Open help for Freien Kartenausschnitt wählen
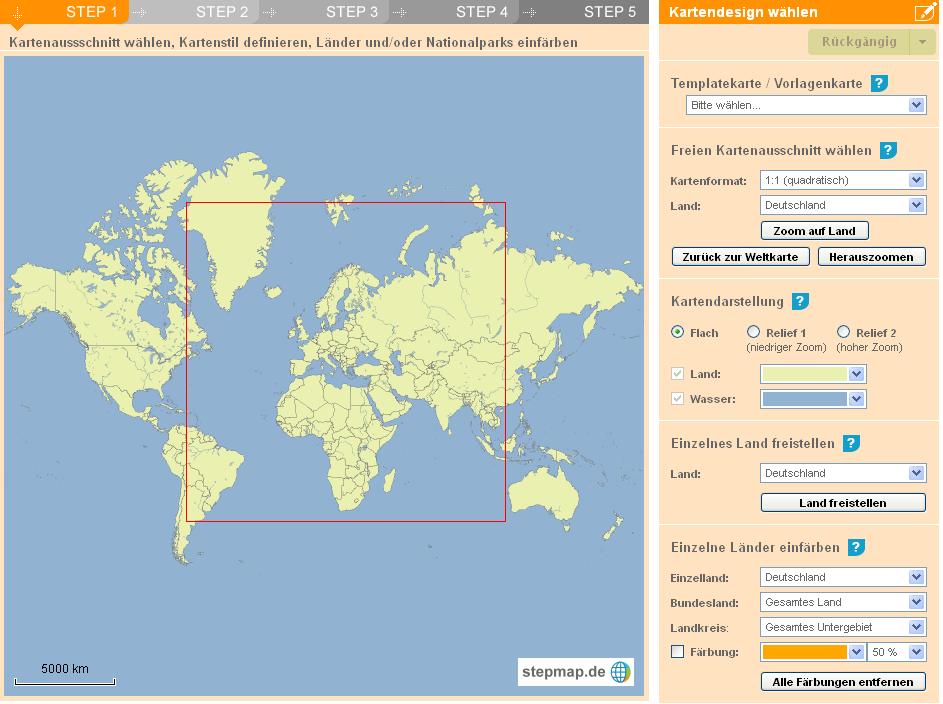Image resolution: width=943 pixels, height=704 pixels. tap(888, 150)
